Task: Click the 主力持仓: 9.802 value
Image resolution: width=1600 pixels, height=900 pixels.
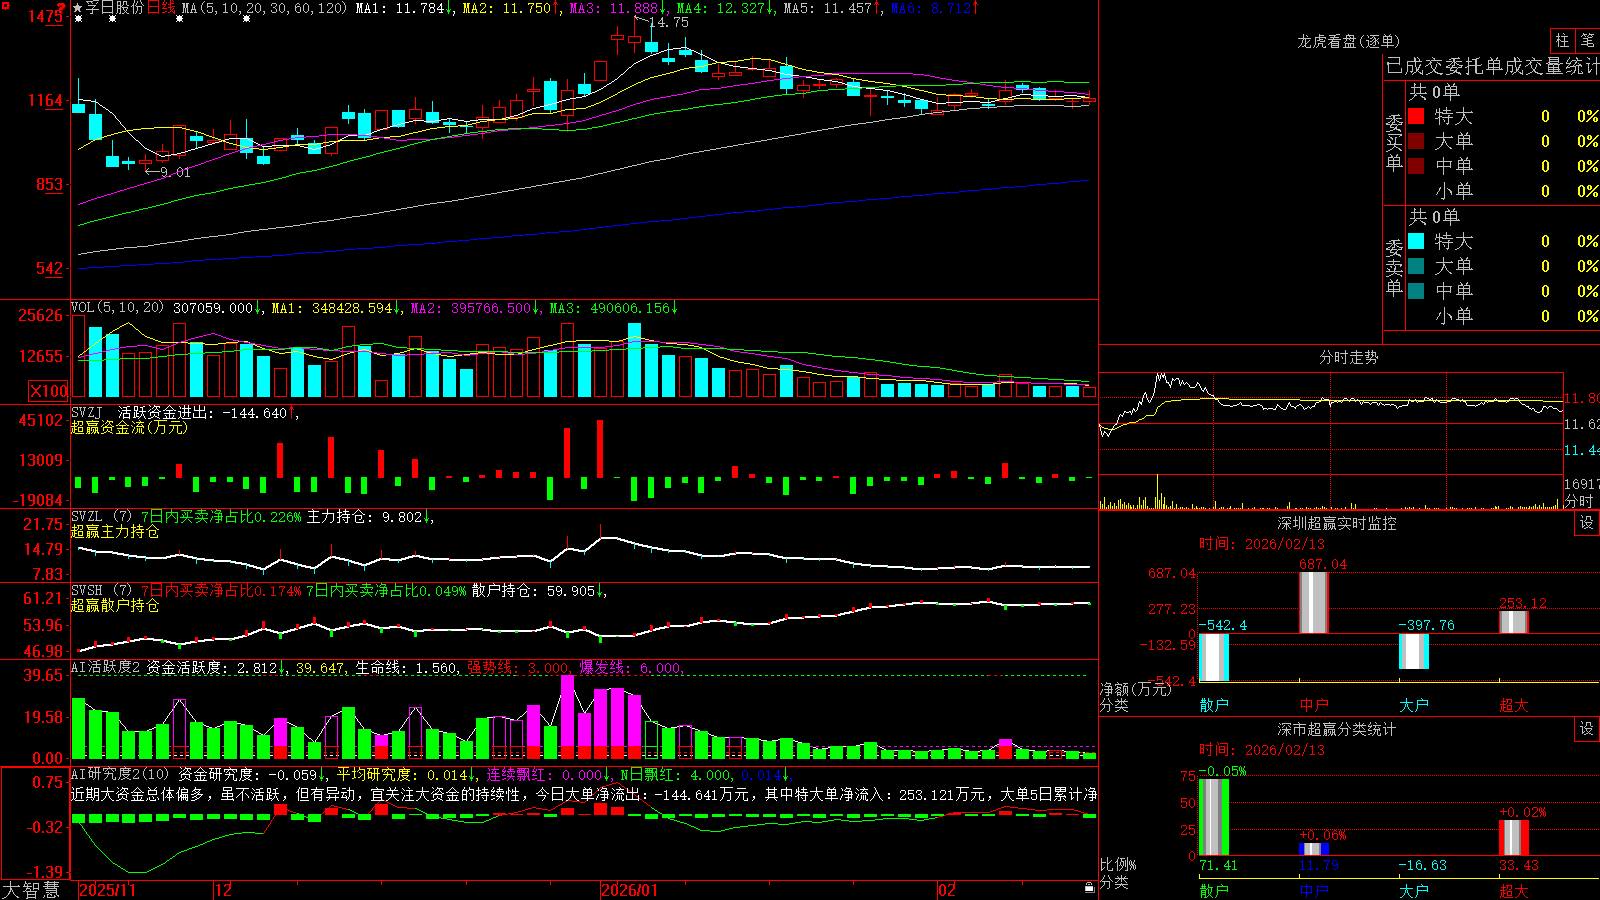Action: [364, 517]
